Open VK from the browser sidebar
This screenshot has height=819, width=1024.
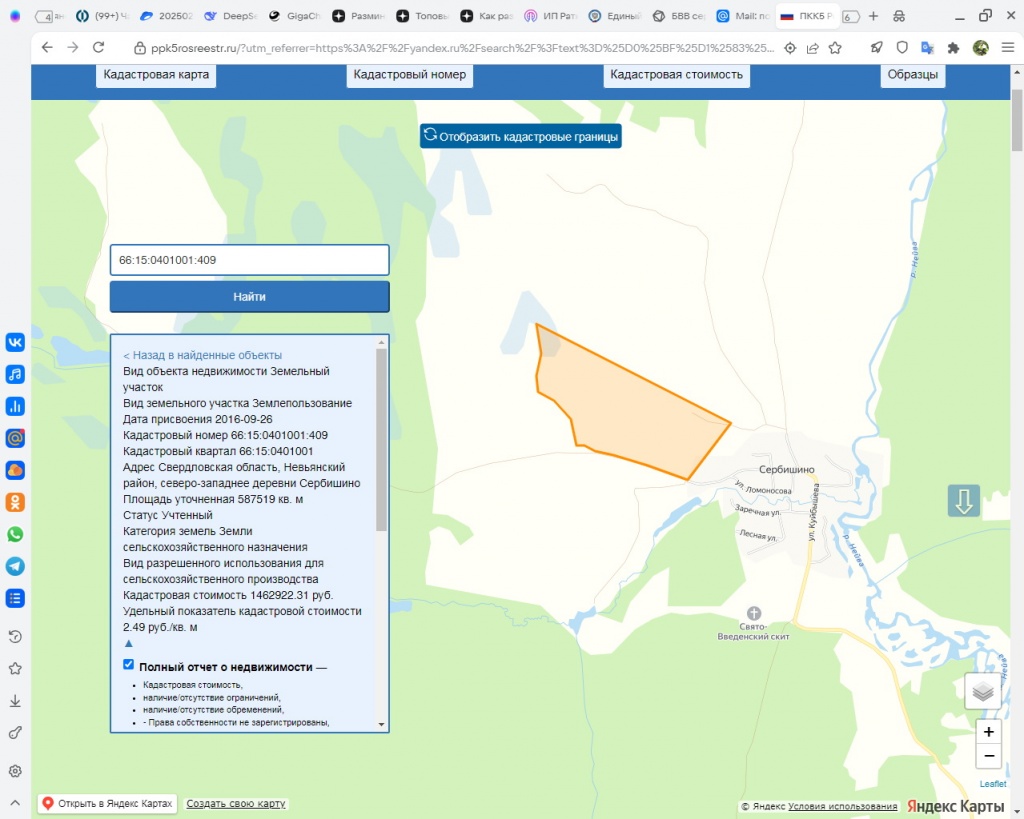pos(15,342)
